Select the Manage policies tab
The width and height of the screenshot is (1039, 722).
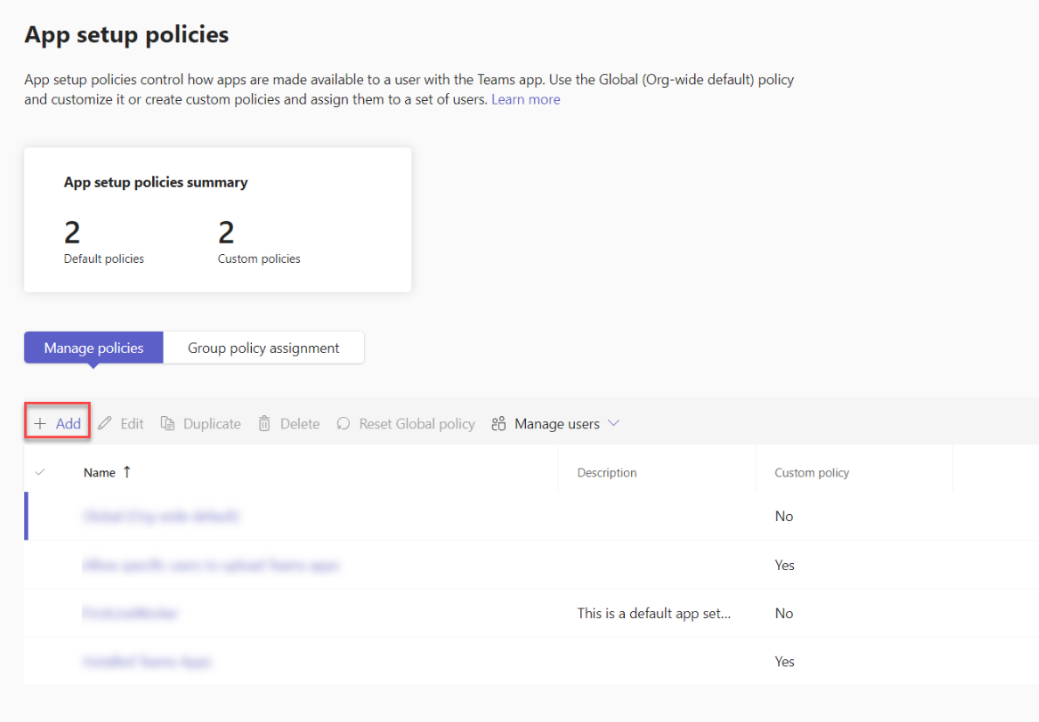pos(93,347)
